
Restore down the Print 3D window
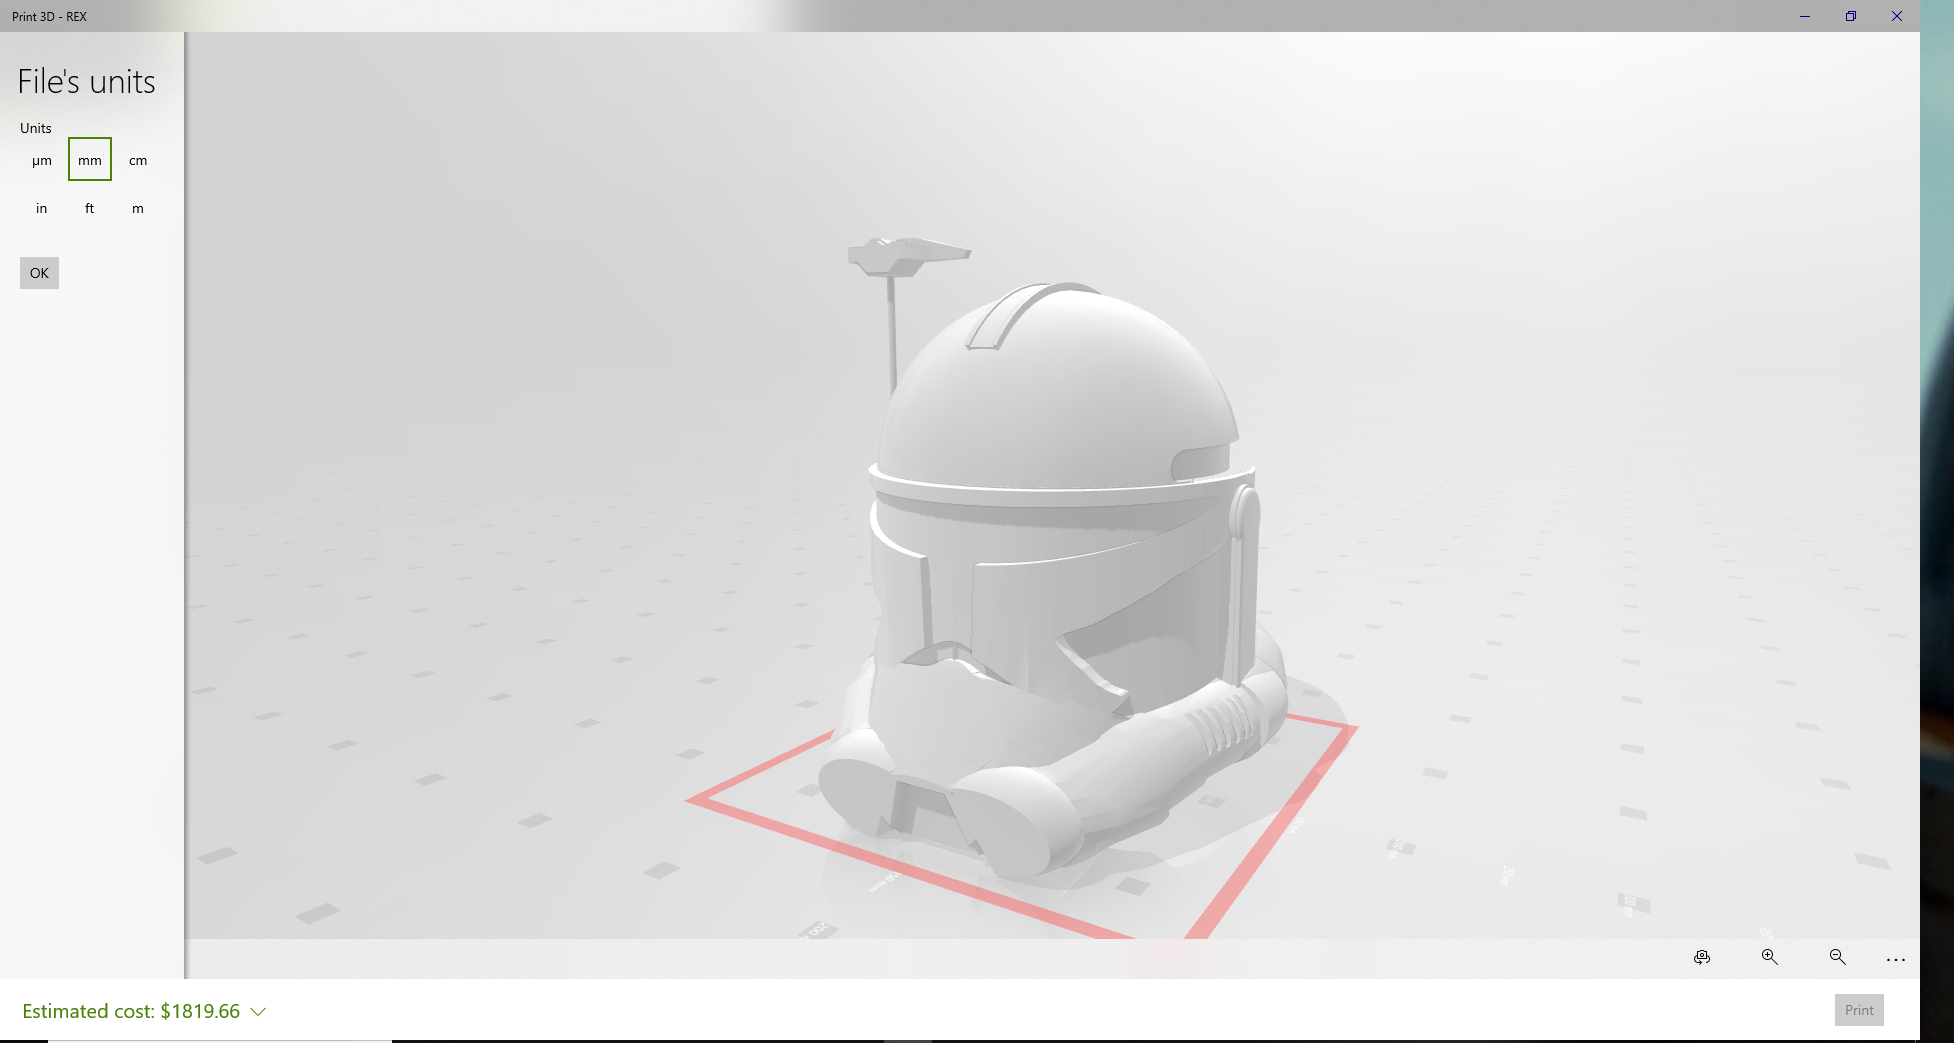(1851, 16)
